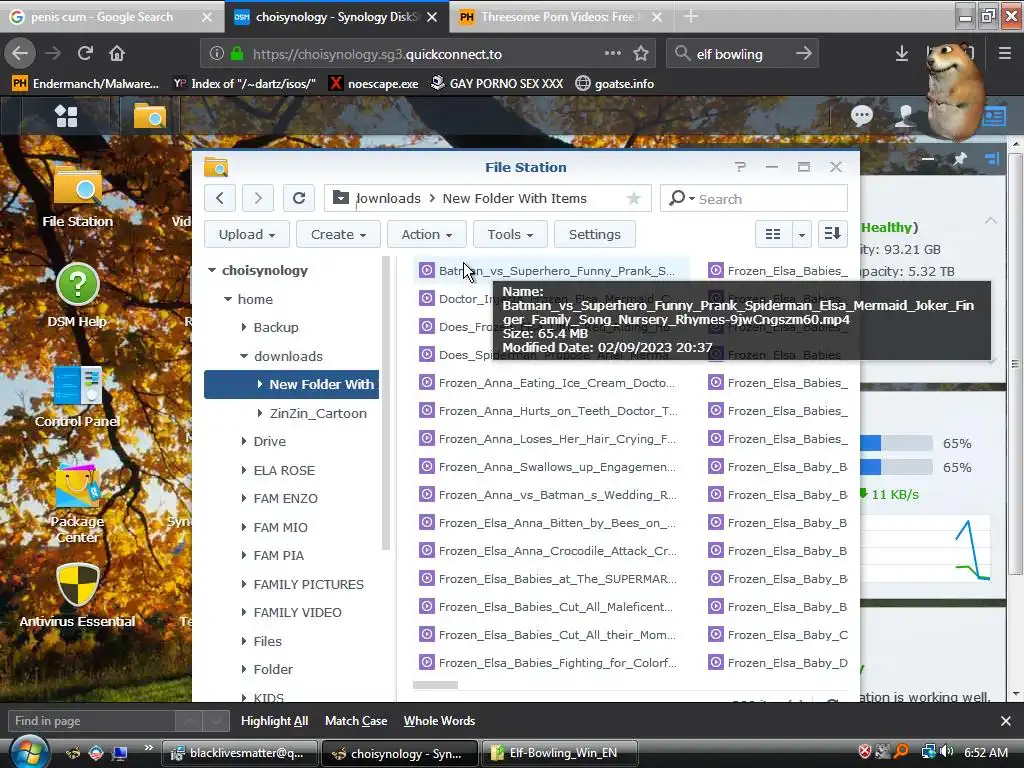This screenshot has height=768, width=1024.
Task: Refresh the File Station folder listing
Action: point(298,198)
